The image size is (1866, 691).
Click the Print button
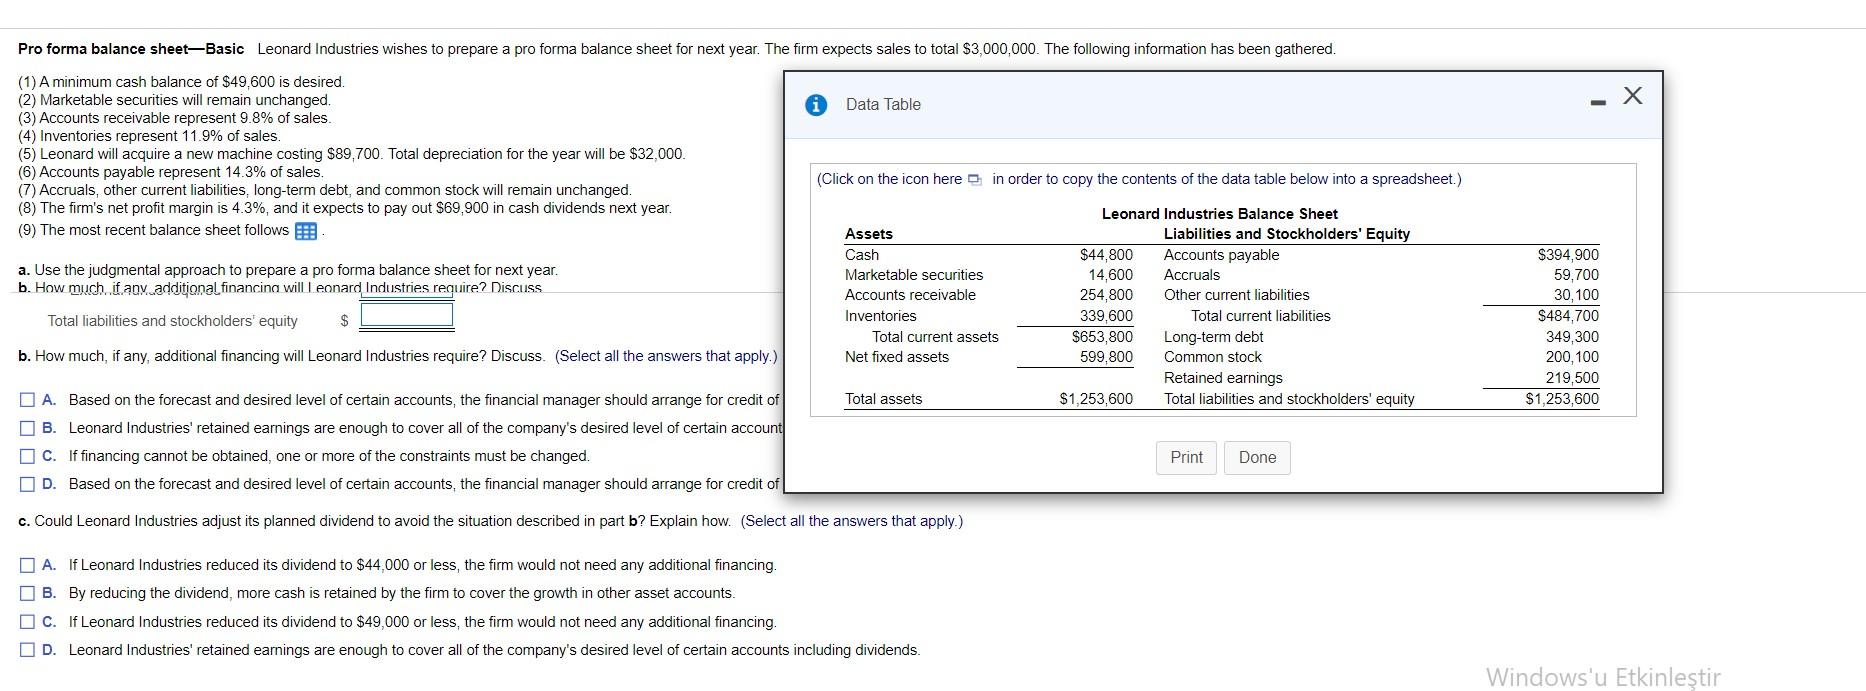click(1187, 457)
